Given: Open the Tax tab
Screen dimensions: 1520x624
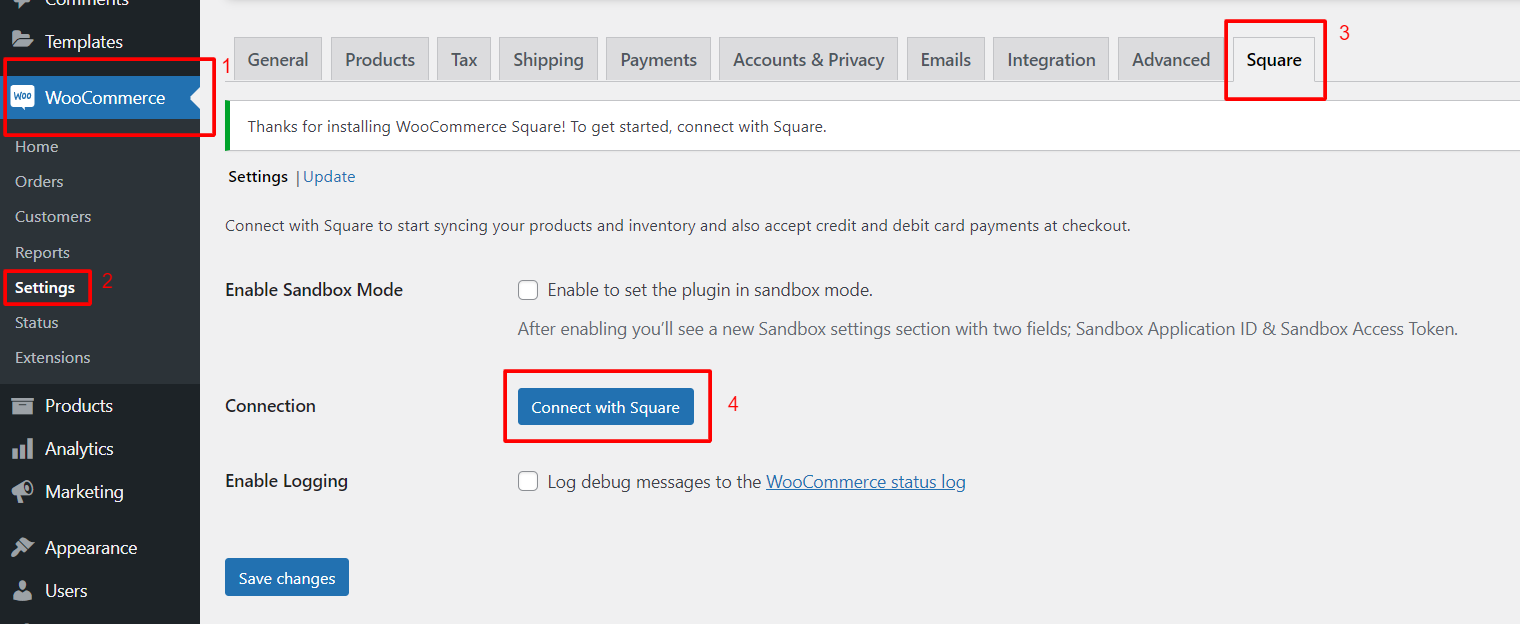Looking at the screenshot, I should (464, 60).
